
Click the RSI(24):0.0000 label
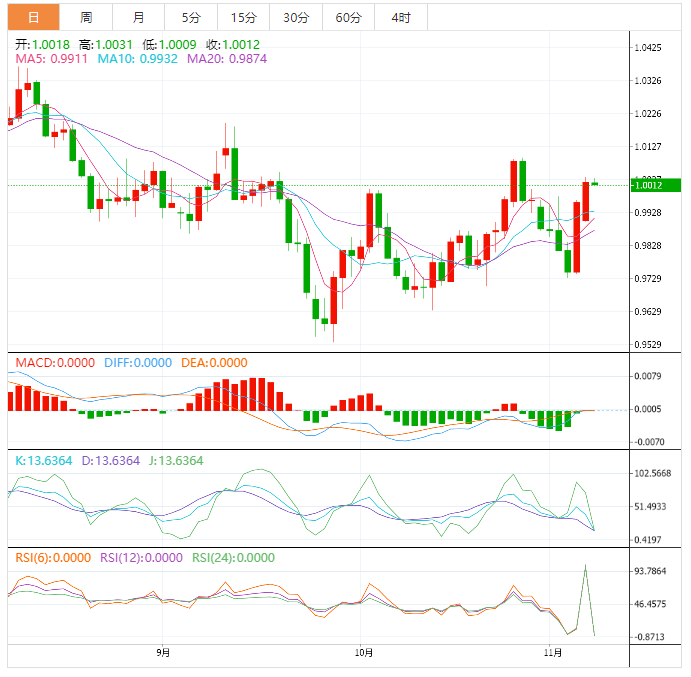coord(233,558)
